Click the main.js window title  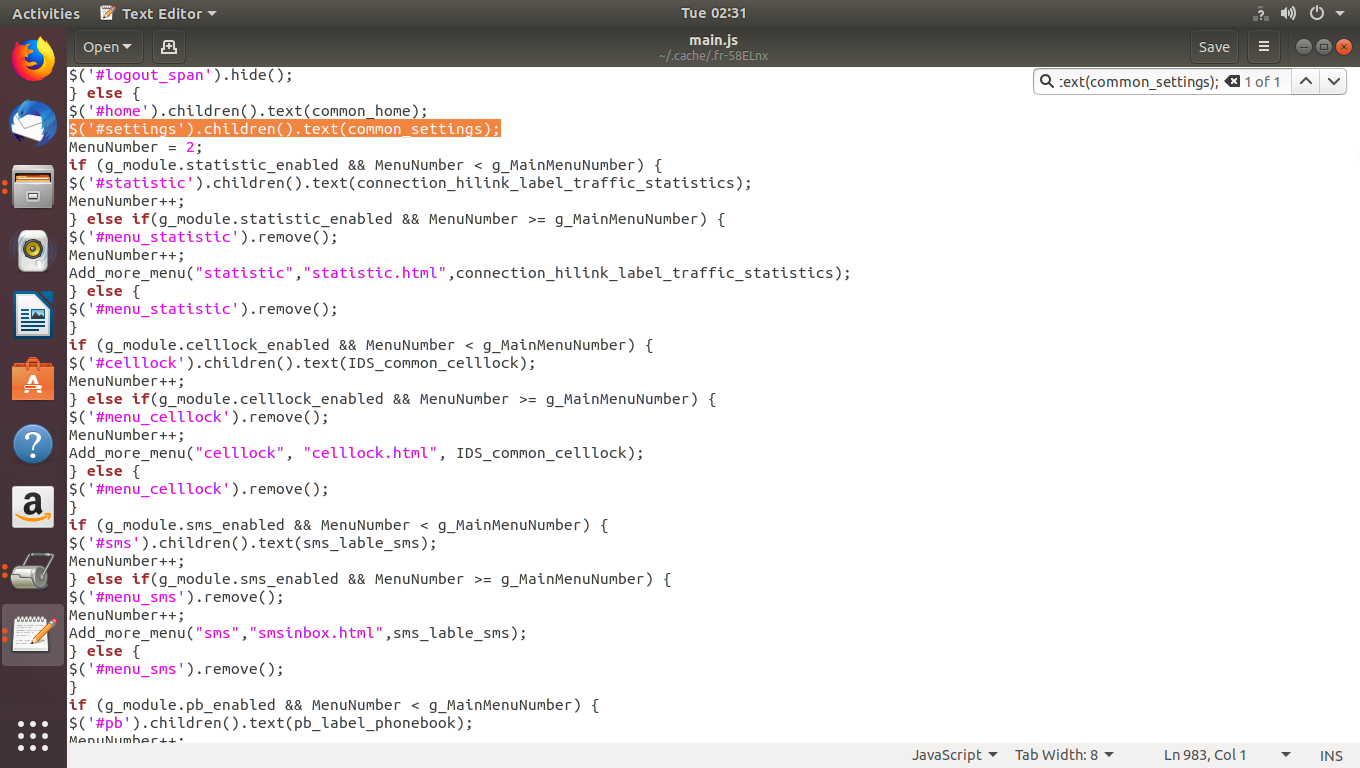(x=713, y=40)
